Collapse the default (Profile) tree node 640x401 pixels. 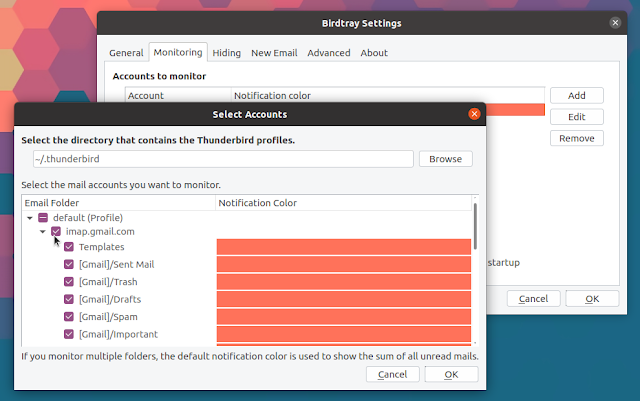pos(30,217)
